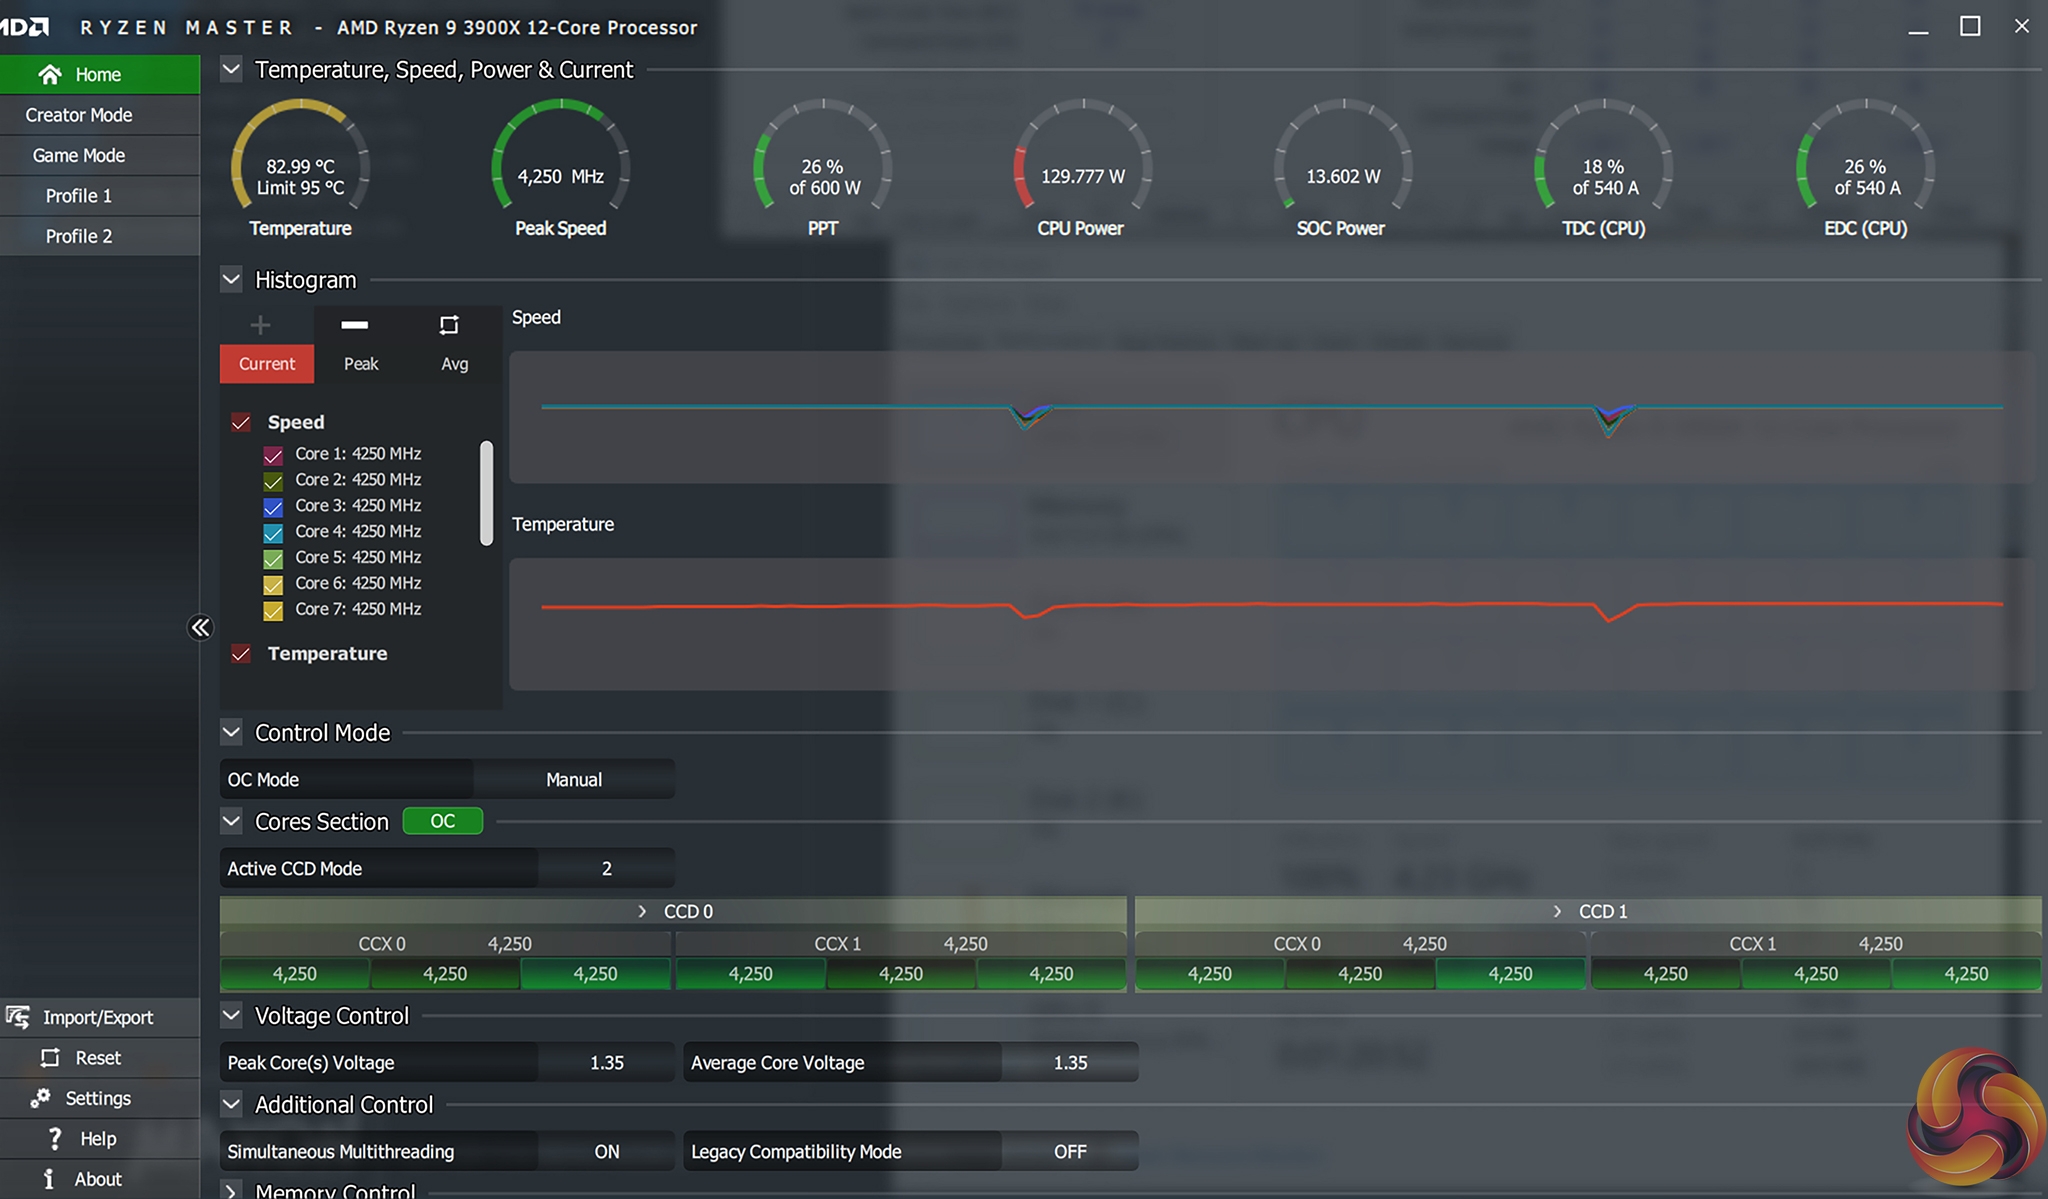2048x1199 pixels.
Task: Uncheck the Core 4 speed checkbox
Action: point(273,533)
